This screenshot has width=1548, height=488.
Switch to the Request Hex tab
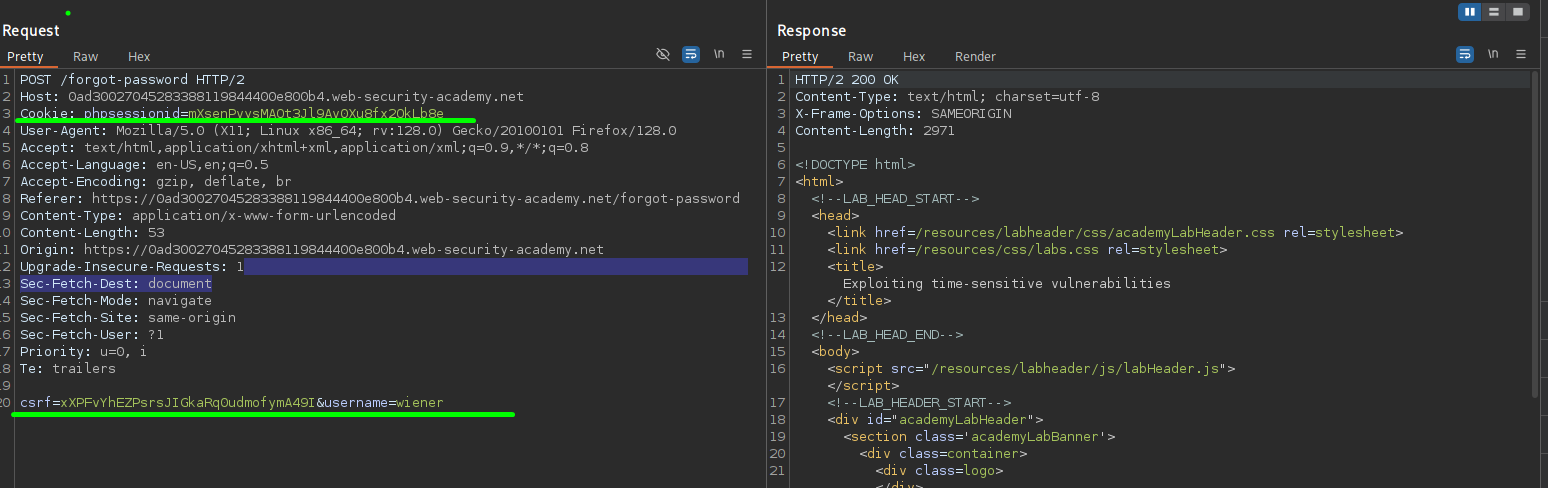pos(139,57)
